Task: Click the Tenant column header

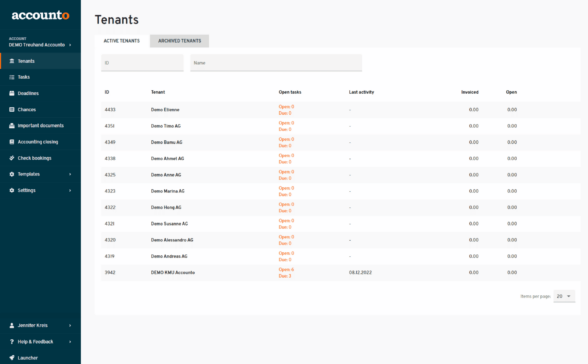Action: [x=158, y=92]
